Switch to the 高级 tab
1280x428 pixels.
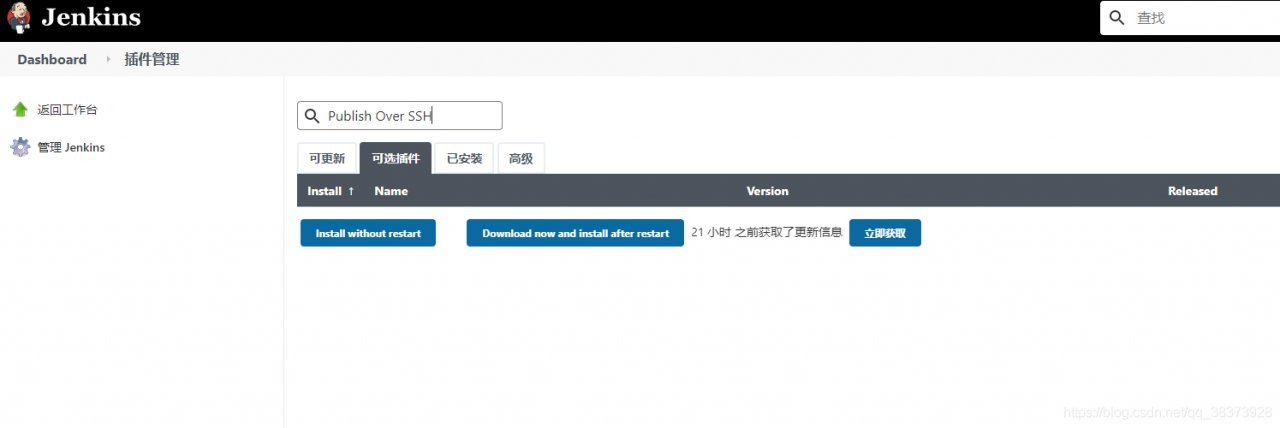coord(521,158)
